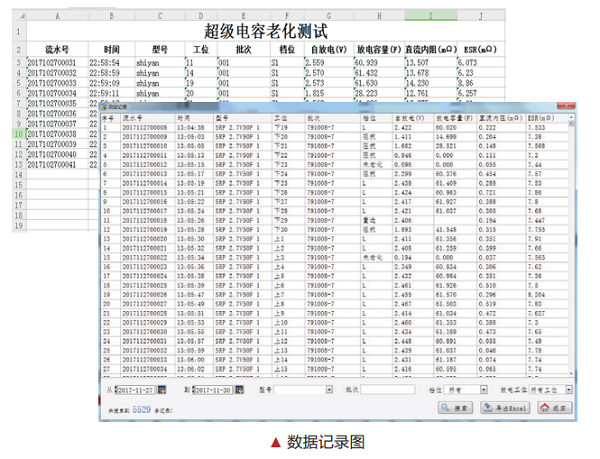Click the 批次 batch input field
Image resolution: width=600 pixels, height=459 pixels.
point(387,389)
